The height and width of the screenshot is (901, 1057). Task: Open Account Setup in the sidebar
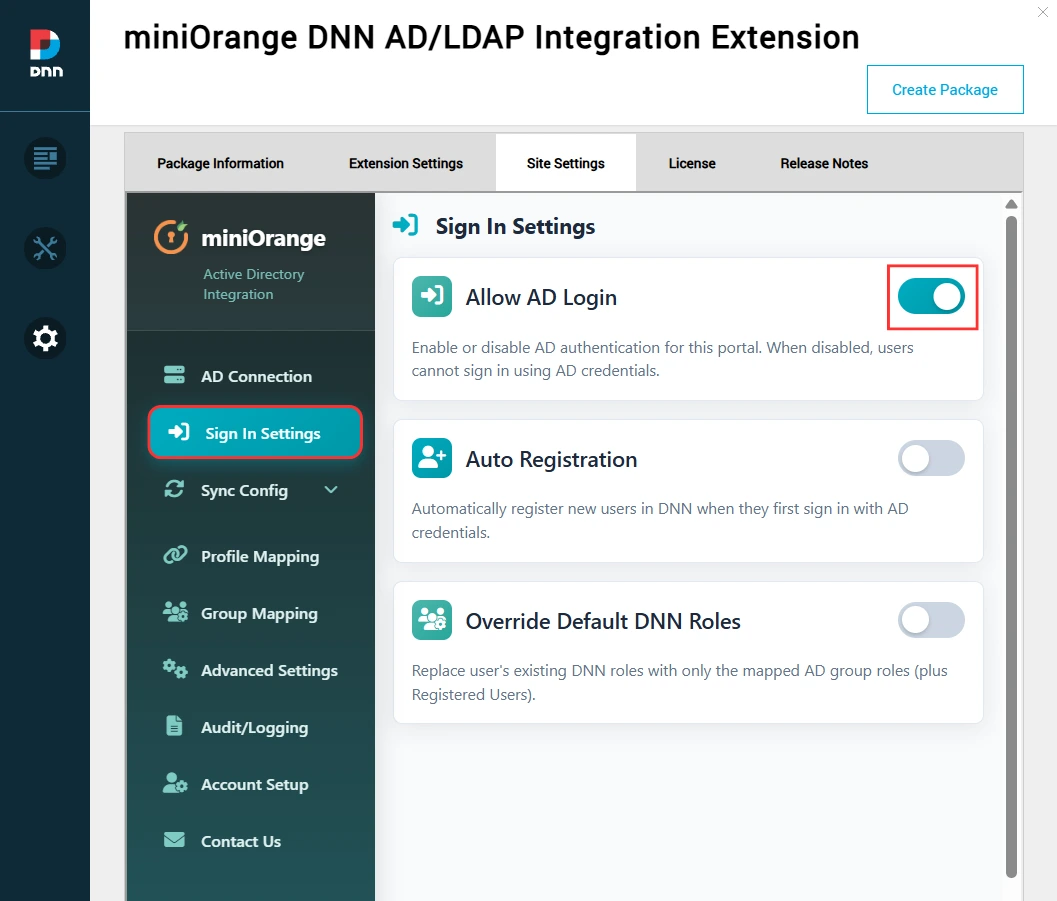[256, 784]
